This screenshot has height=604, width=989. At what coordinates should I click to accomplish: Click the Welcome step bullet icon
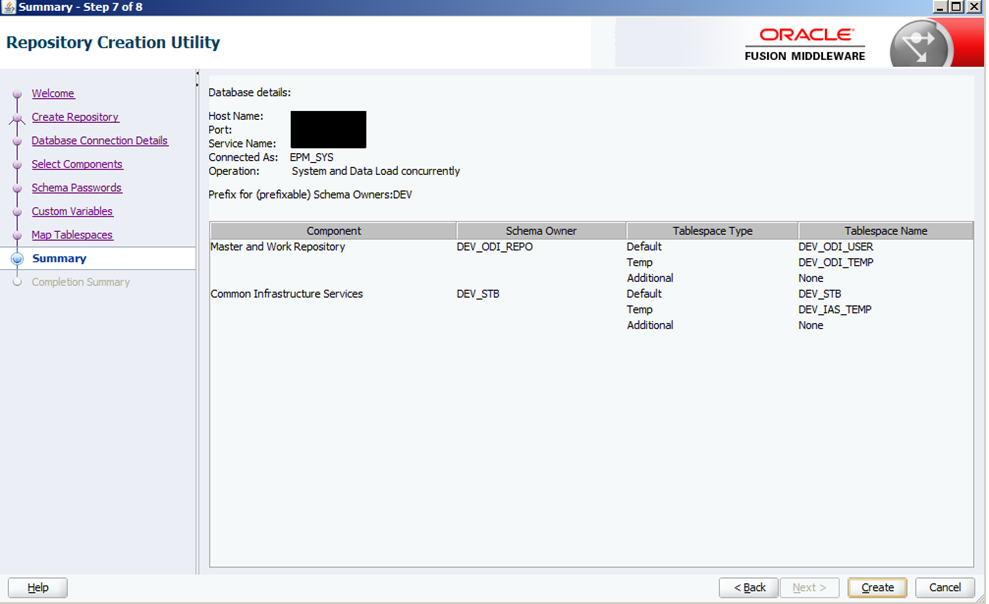tap(17, 94)
